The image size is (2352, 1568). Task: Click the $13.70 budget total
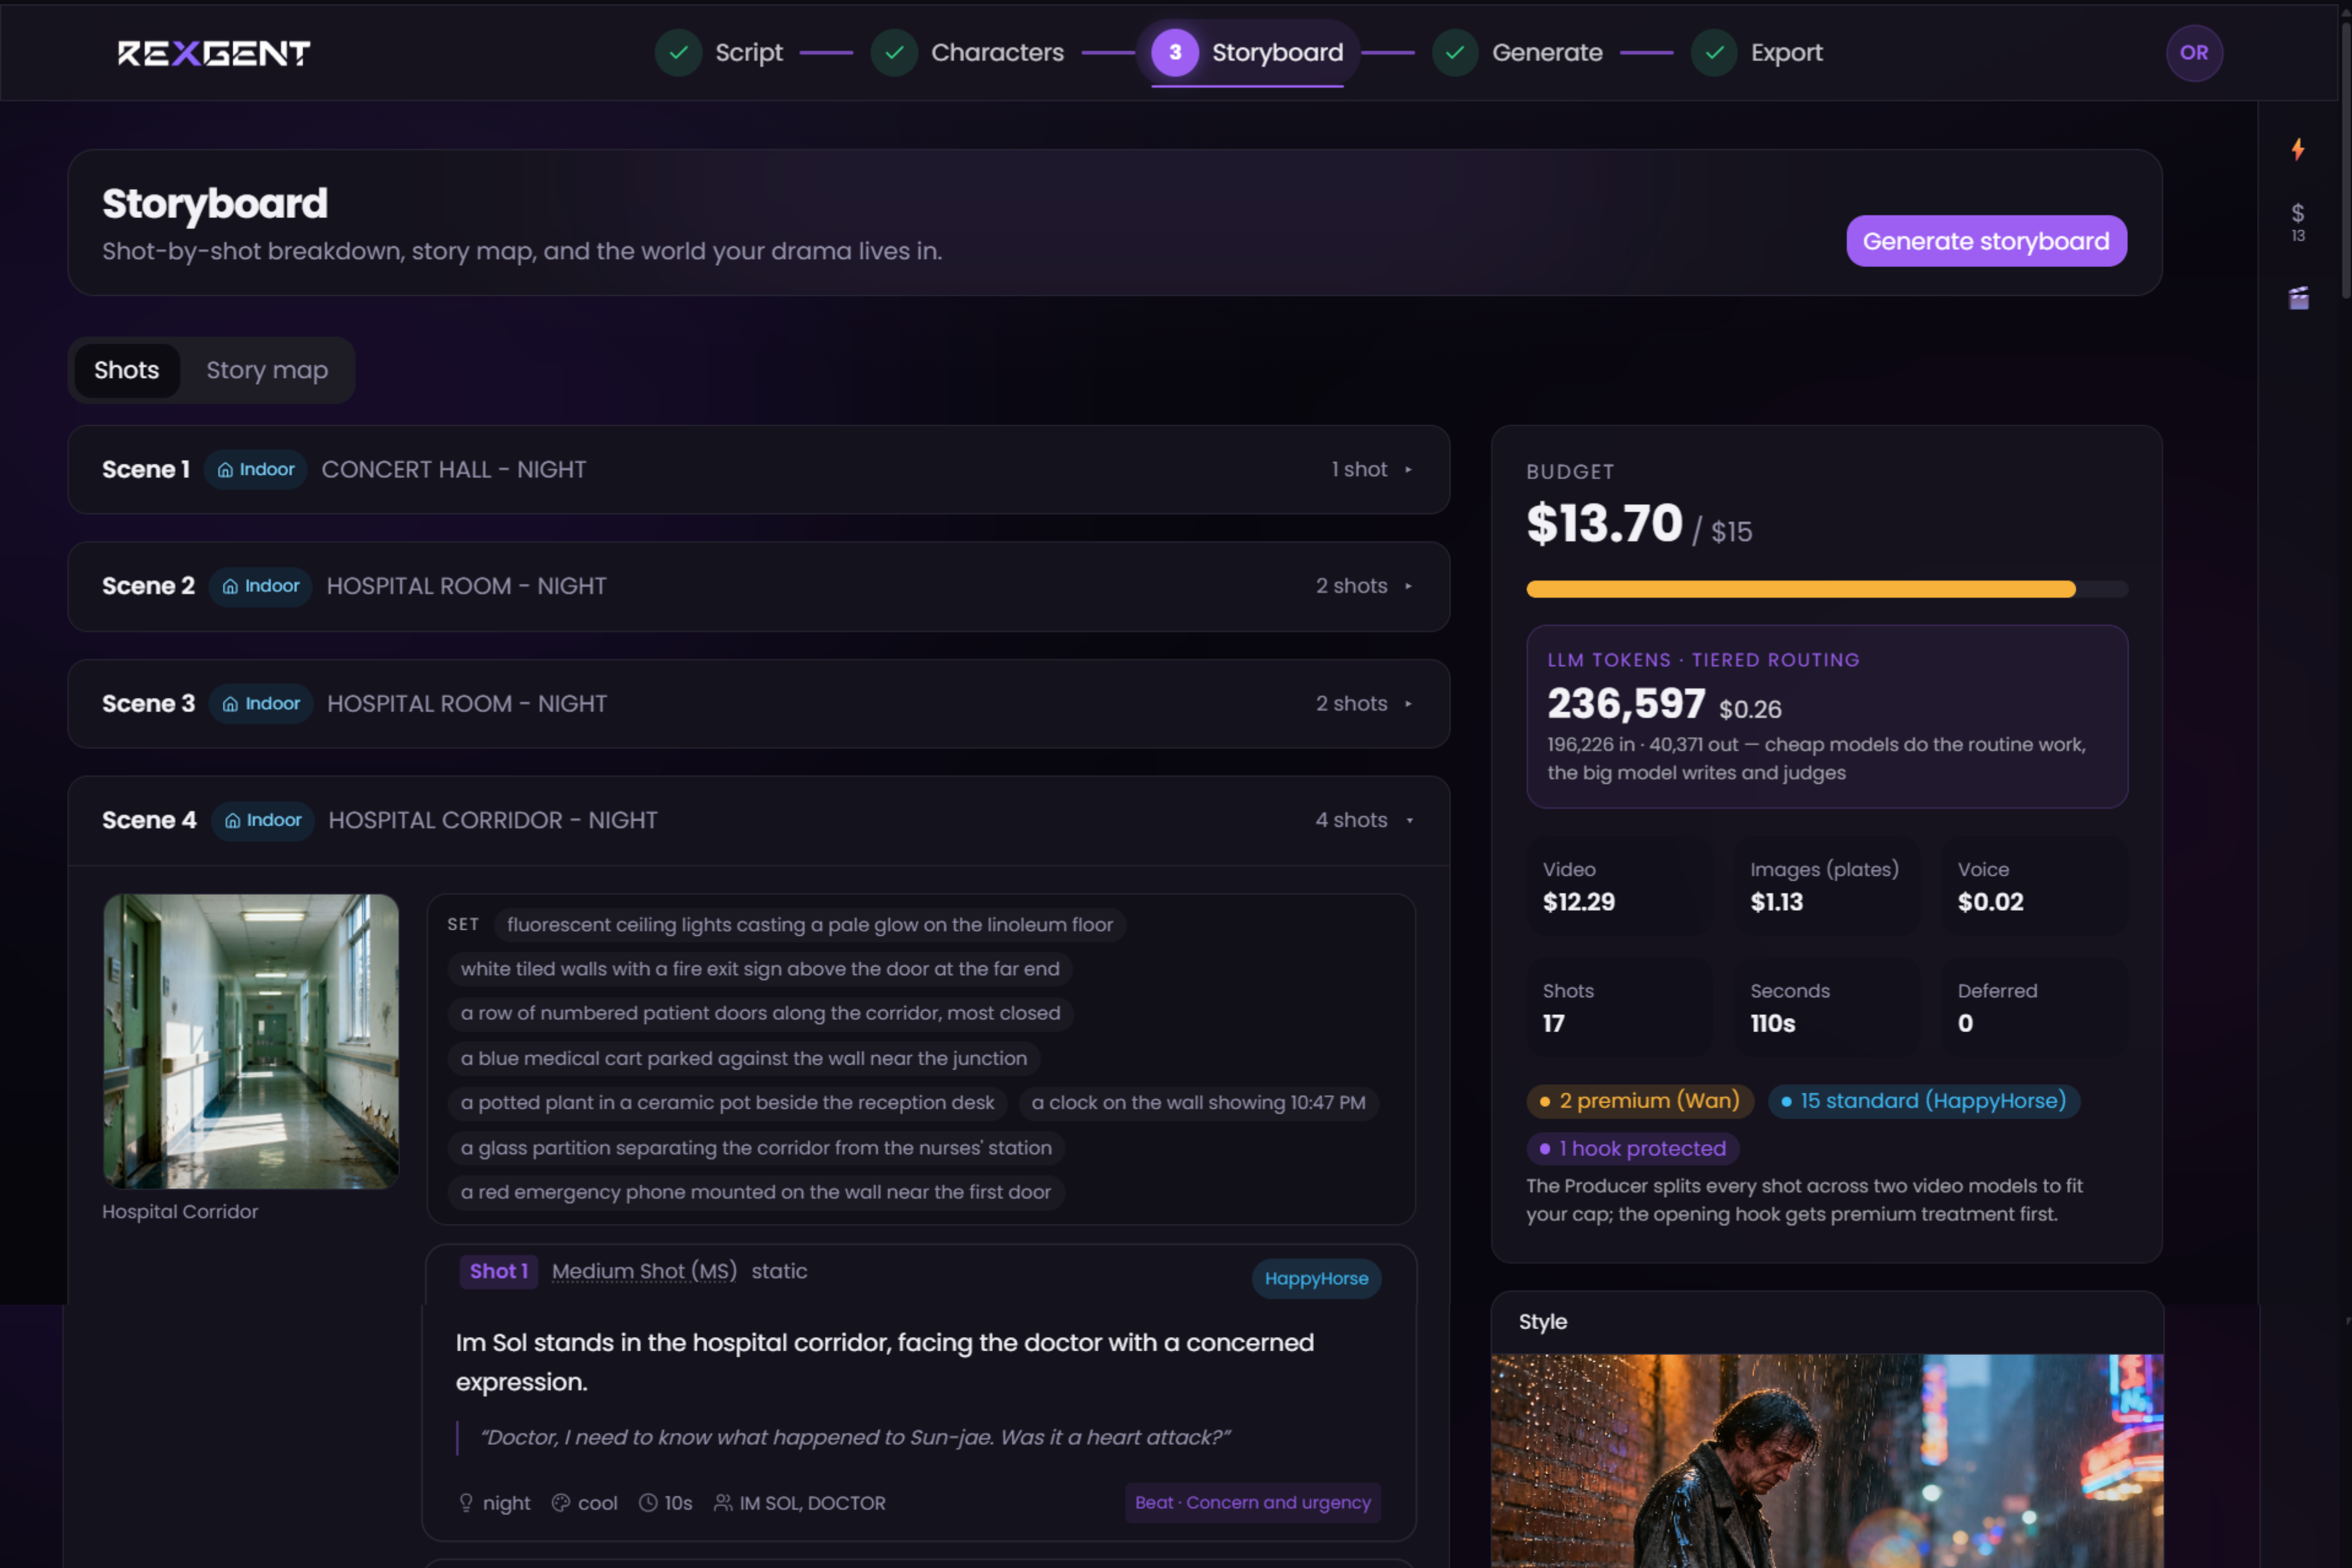click(x=1604, y=524)
